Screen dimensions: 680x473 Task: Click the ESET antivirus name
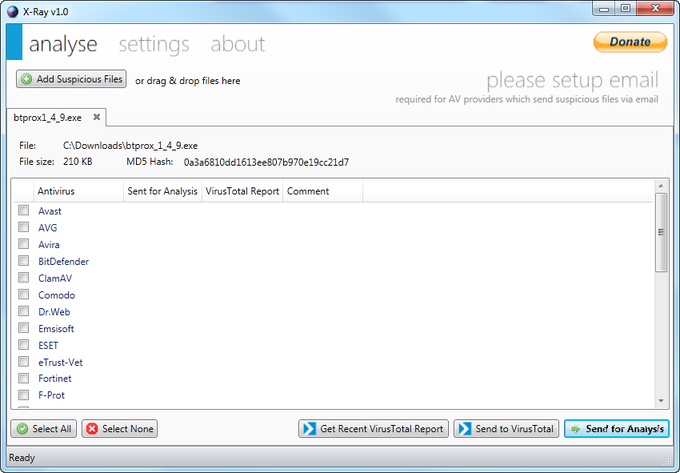point(48,346)
